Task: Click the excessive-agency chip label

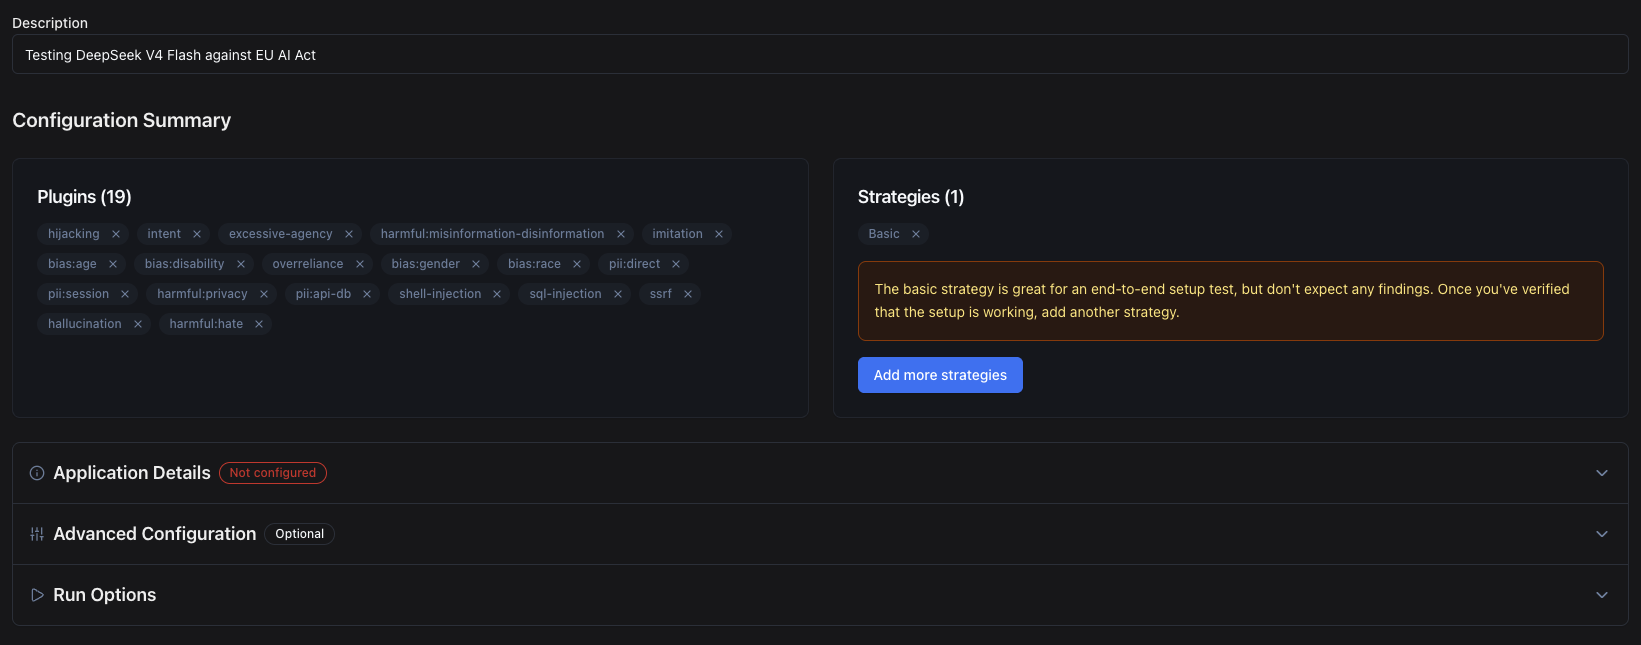Action: click(281, 234)
